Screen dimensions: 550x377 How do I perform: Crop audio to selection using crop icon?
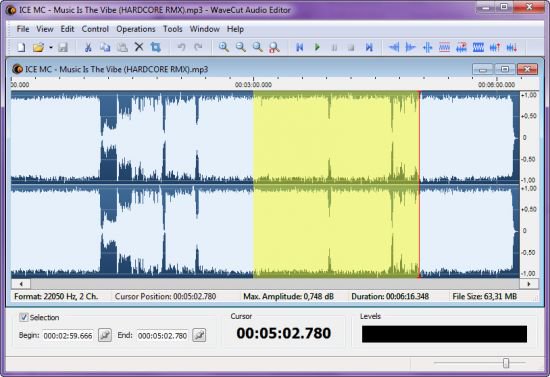coord(155,47)
